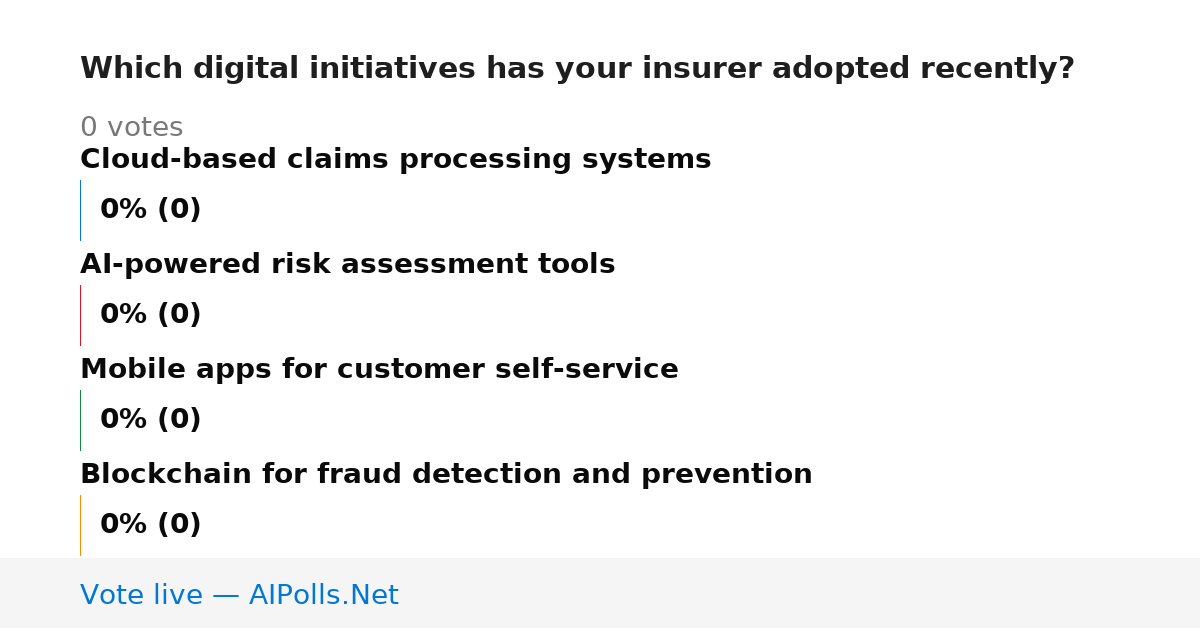Open the Vote live AIPolls.Net link
Screen dimensions: 1200x628
tap(239, 596)
